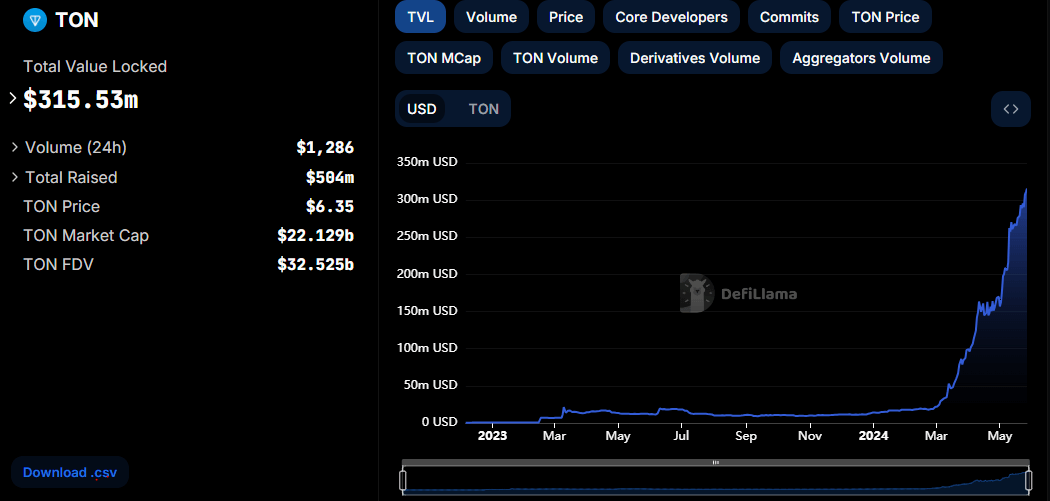1050x501 pixels.
Task: Toggle the TON Price series
Action: [x=885, y=17]
